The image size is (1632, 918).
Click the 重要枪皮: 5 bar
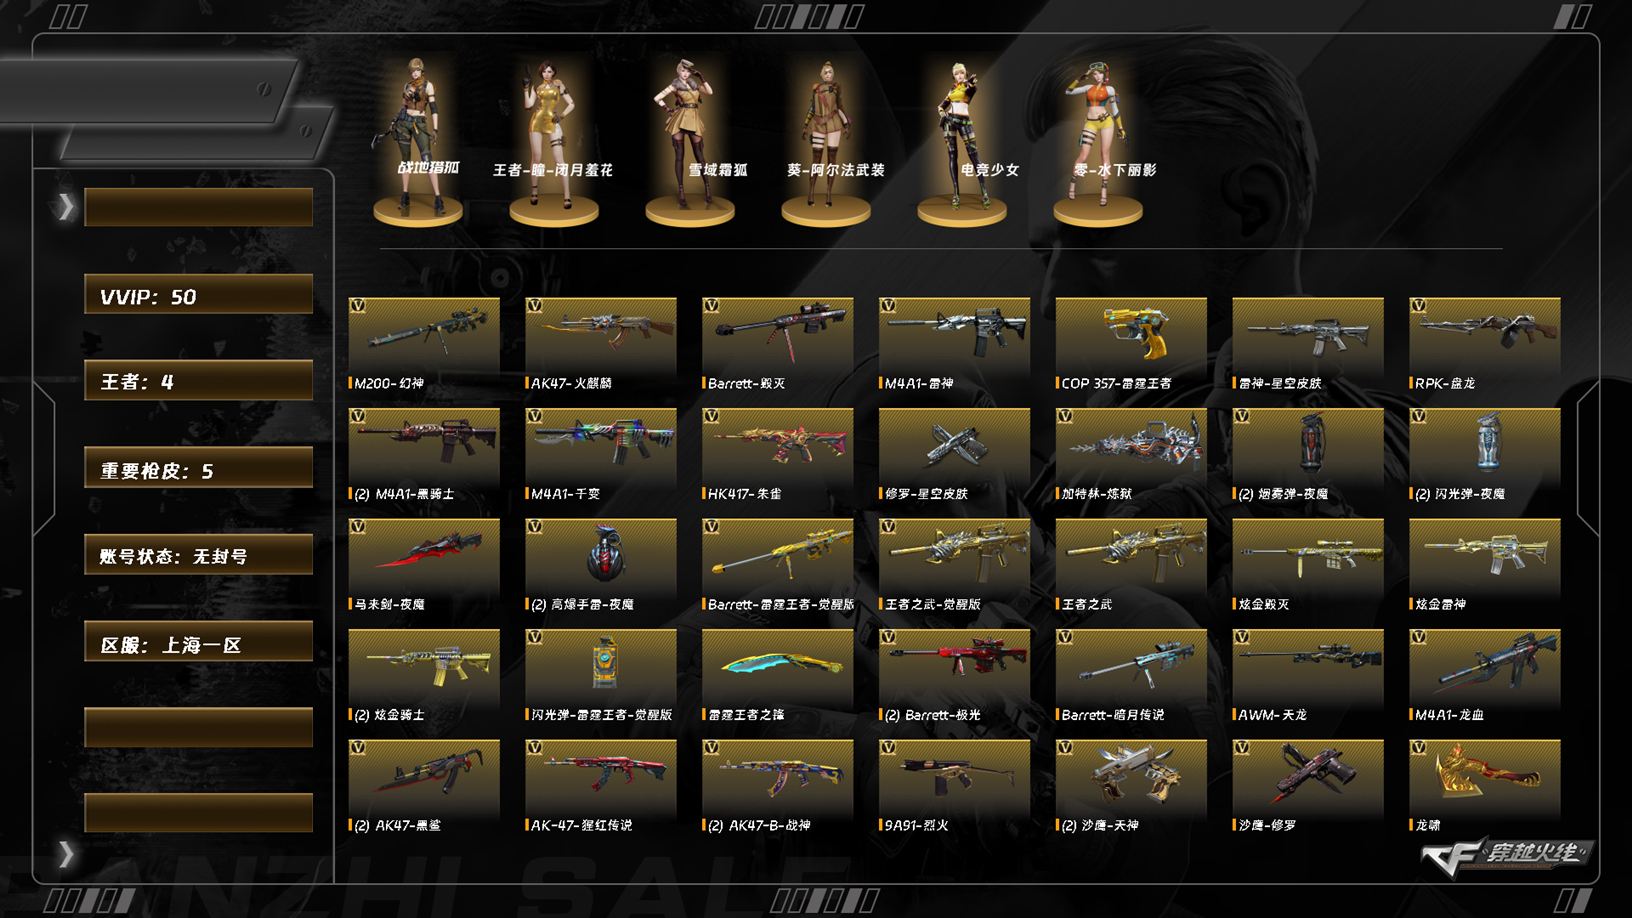198,468
